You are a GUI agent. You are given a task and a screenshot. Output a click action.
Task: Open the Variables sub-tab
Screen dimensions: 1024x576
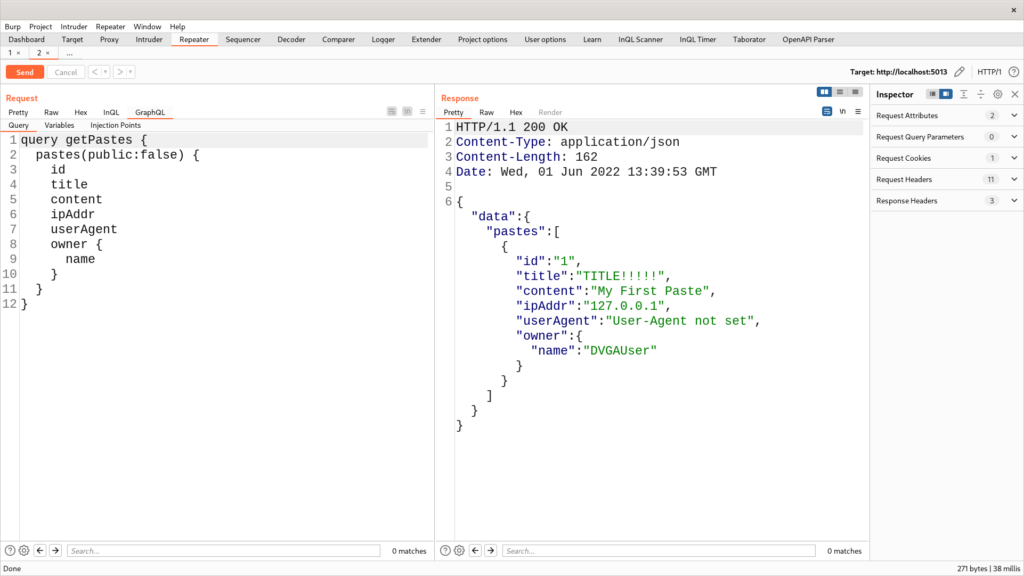(x=59, y=125)
